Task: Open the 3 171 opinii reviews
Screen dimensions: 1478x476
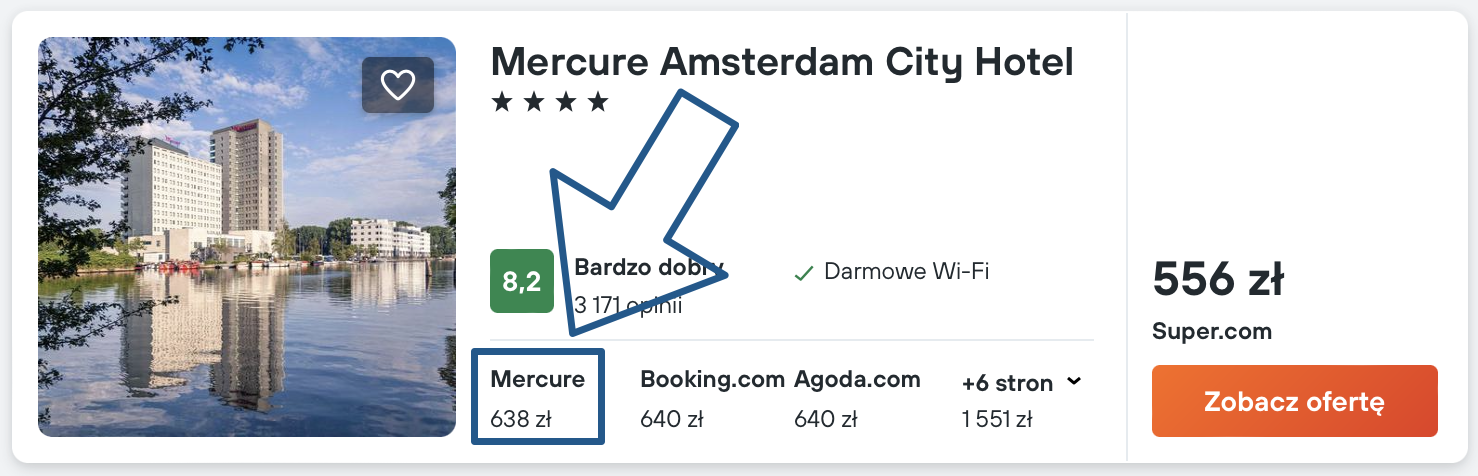Action: pyautogui.click(x=628, y=305)
